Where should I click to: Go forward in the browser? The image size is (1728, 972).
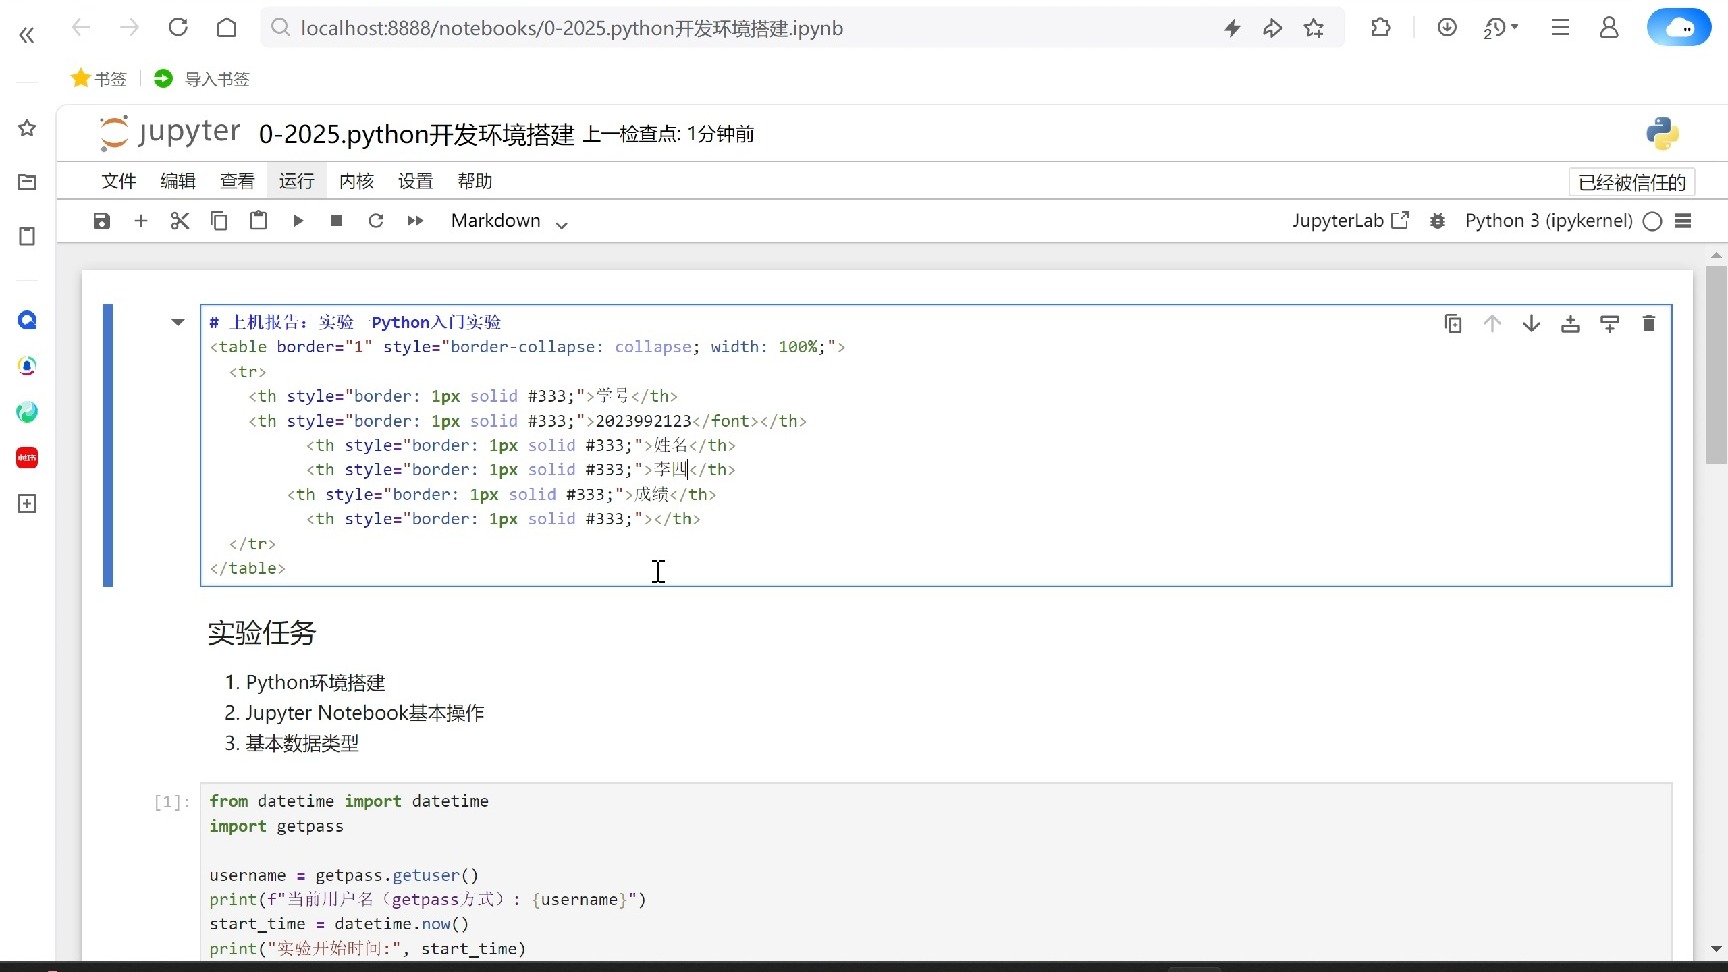point(129,28)
